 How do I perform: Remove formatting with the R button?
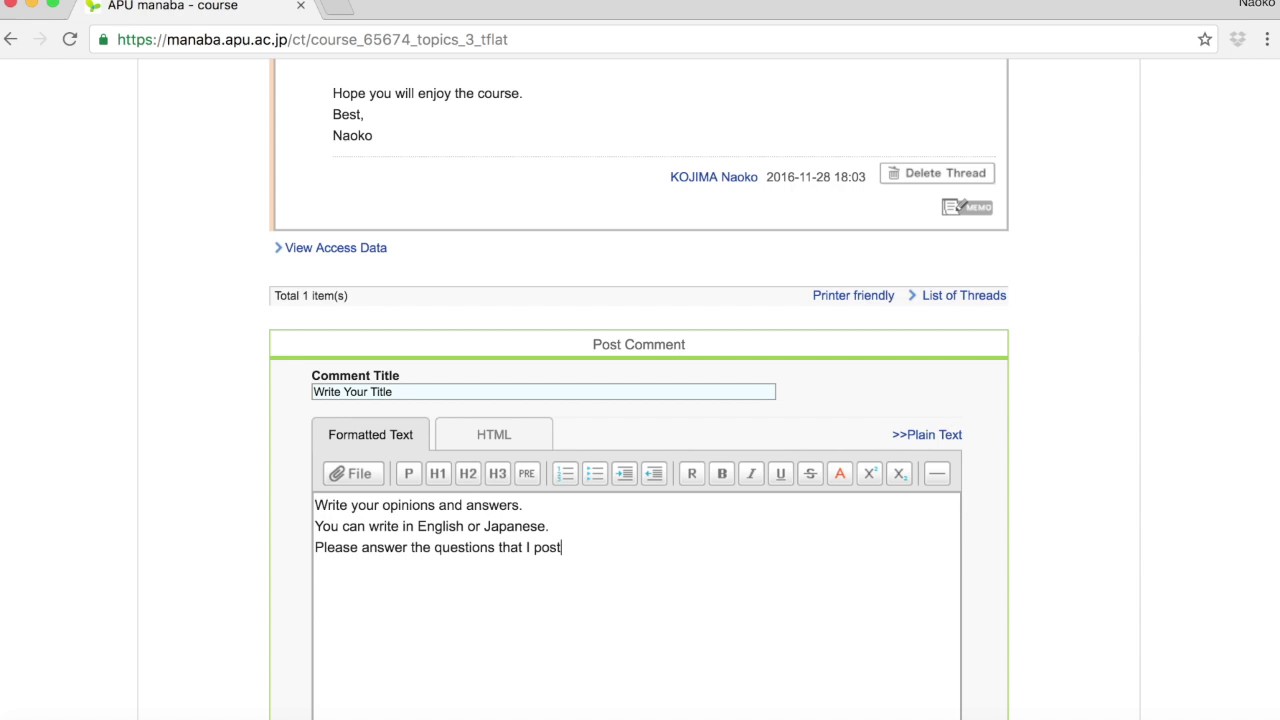coord(692,474)
